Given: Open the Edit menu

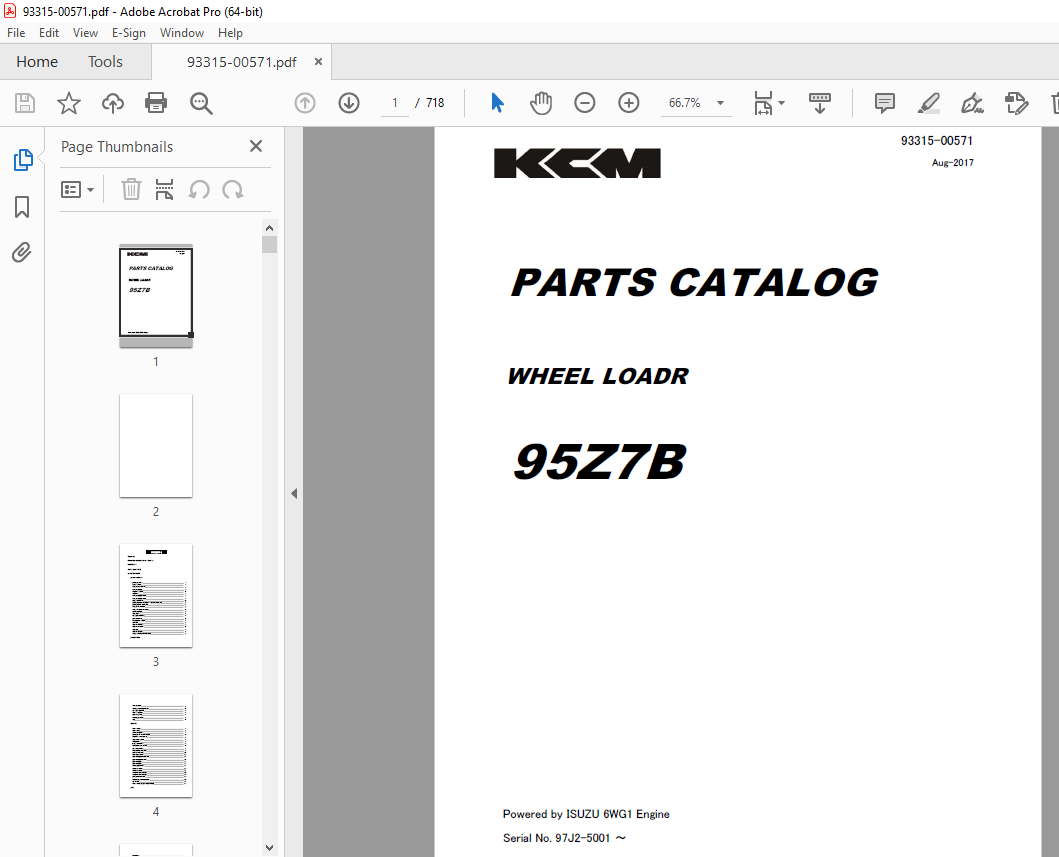Looking at the screenshot, I should click(x=49, y=32).
